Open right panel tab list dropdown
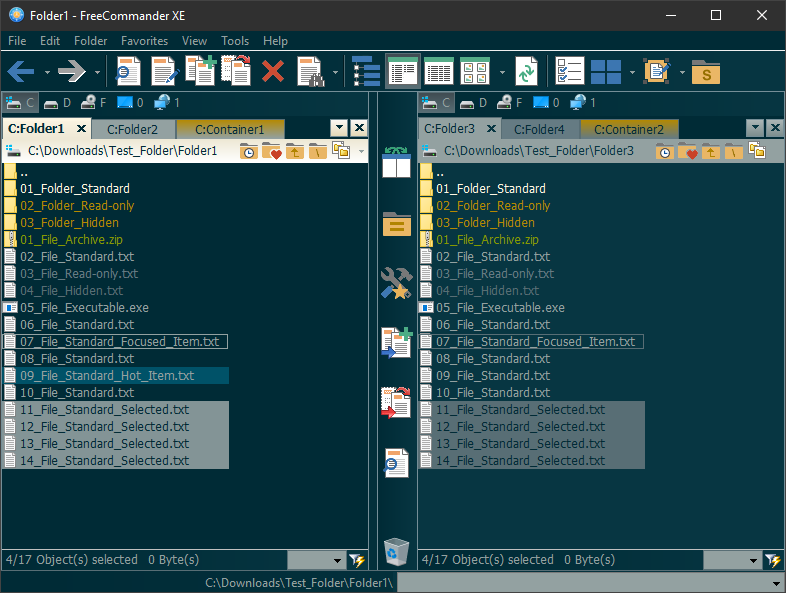The width and height of the screenshot is (786, 593). [755, 128]
